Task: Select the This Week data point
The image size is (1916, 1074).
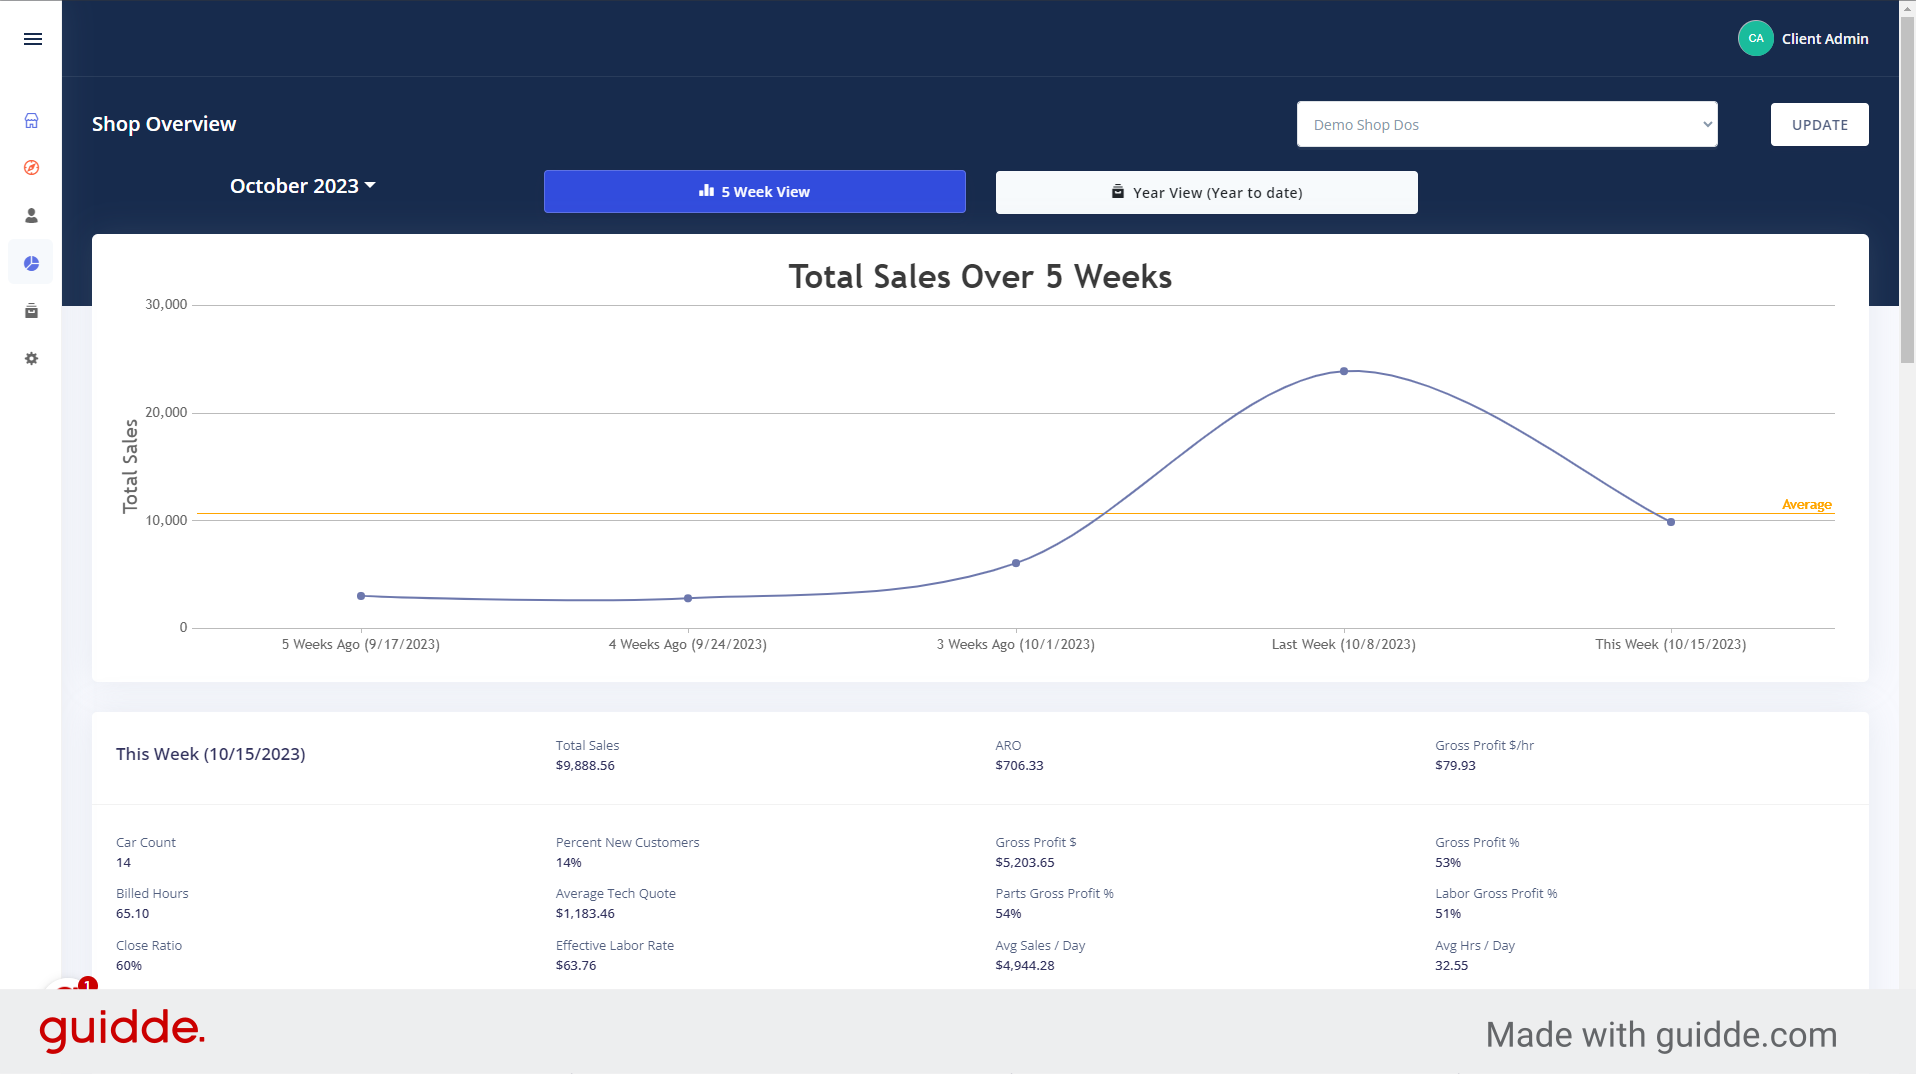Action: tap(1671, 522)
